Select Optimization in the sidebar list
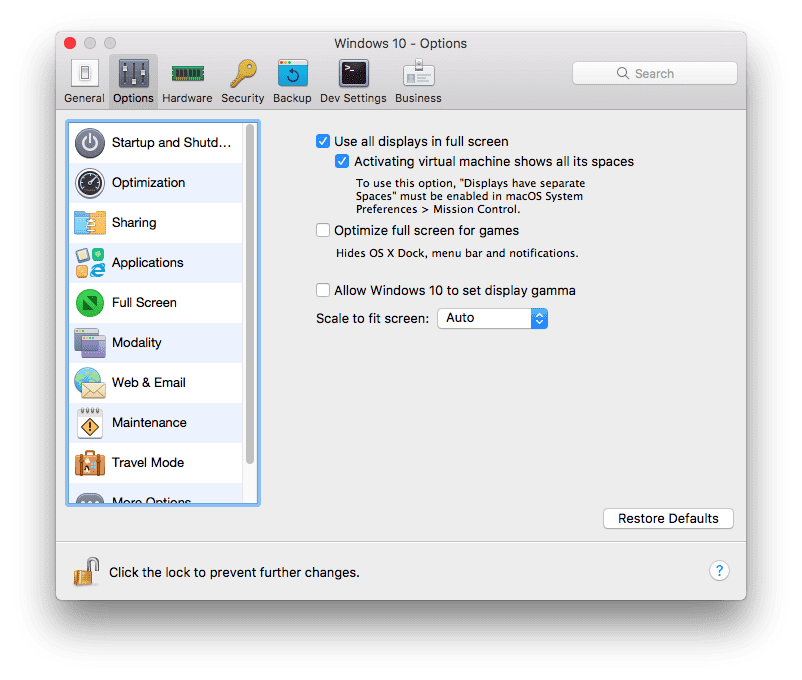The image size is (802, 680). click(156, 183)
